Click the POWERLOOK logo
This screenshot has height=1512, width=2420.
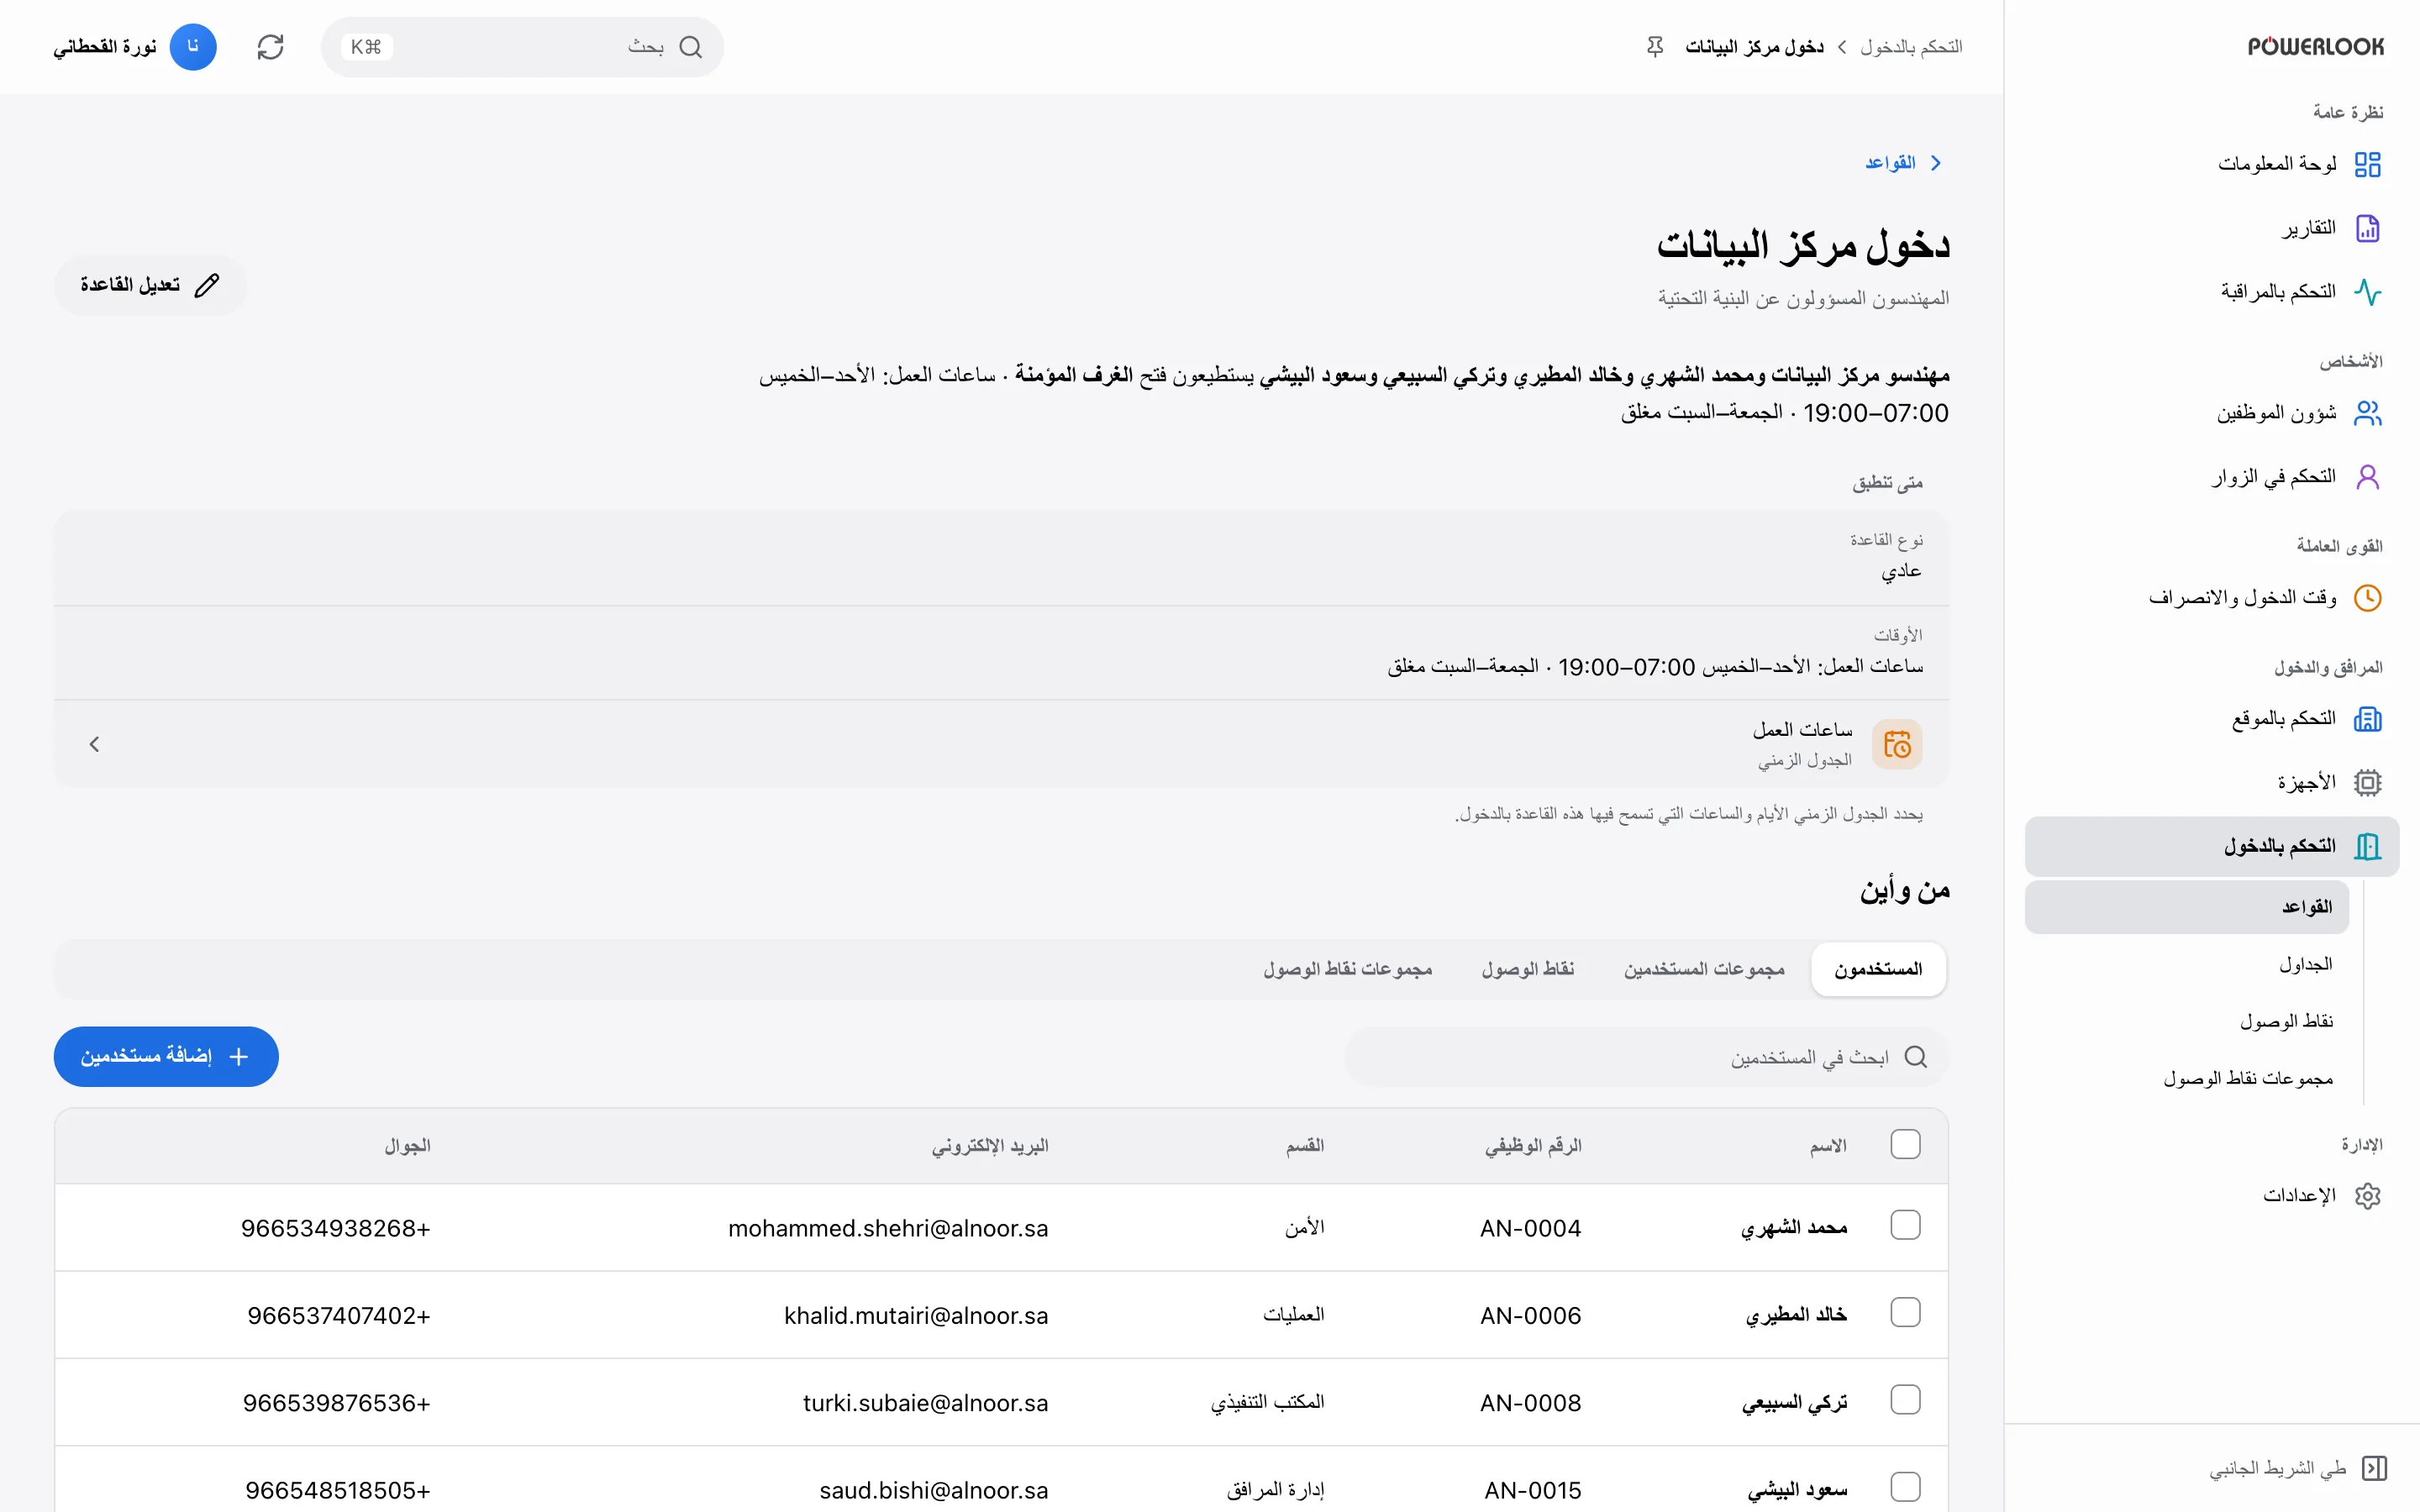coord(2315,47)
